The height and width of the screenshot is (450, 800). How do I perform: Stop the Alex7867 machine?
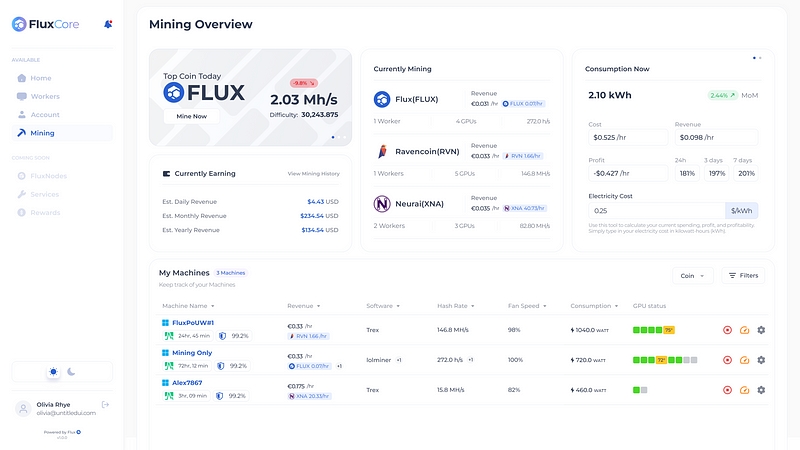click(728, 390)
